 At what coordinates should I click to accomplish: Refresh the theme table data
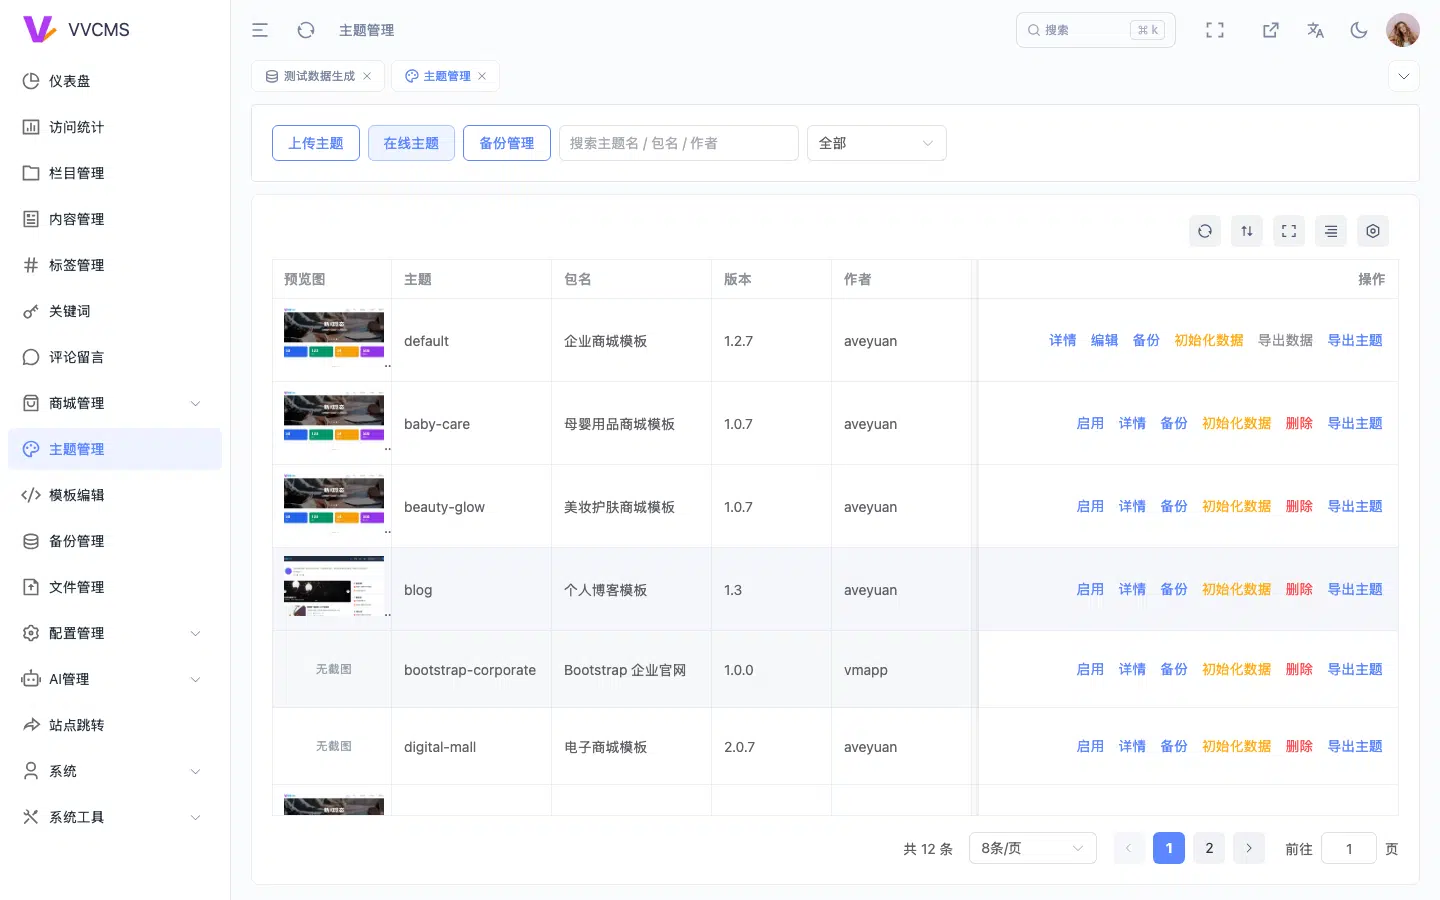tap(1205, 231)
